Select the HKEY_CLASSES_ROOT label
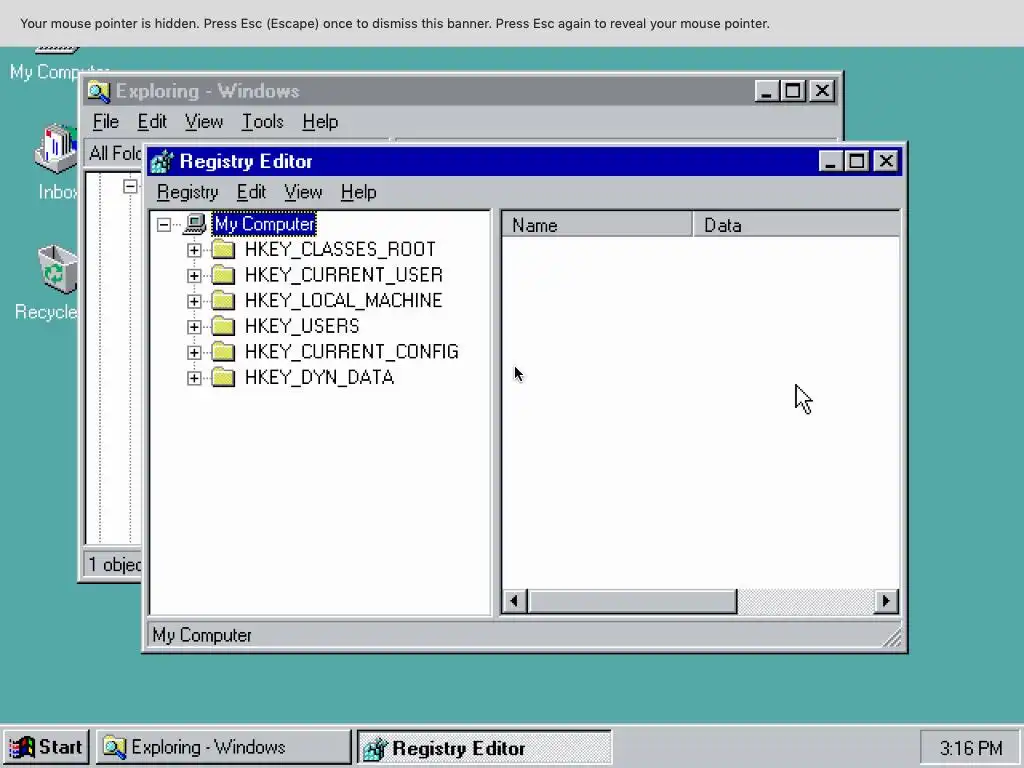This screenshot has height=768, width=1024. (x=340, y=249)
